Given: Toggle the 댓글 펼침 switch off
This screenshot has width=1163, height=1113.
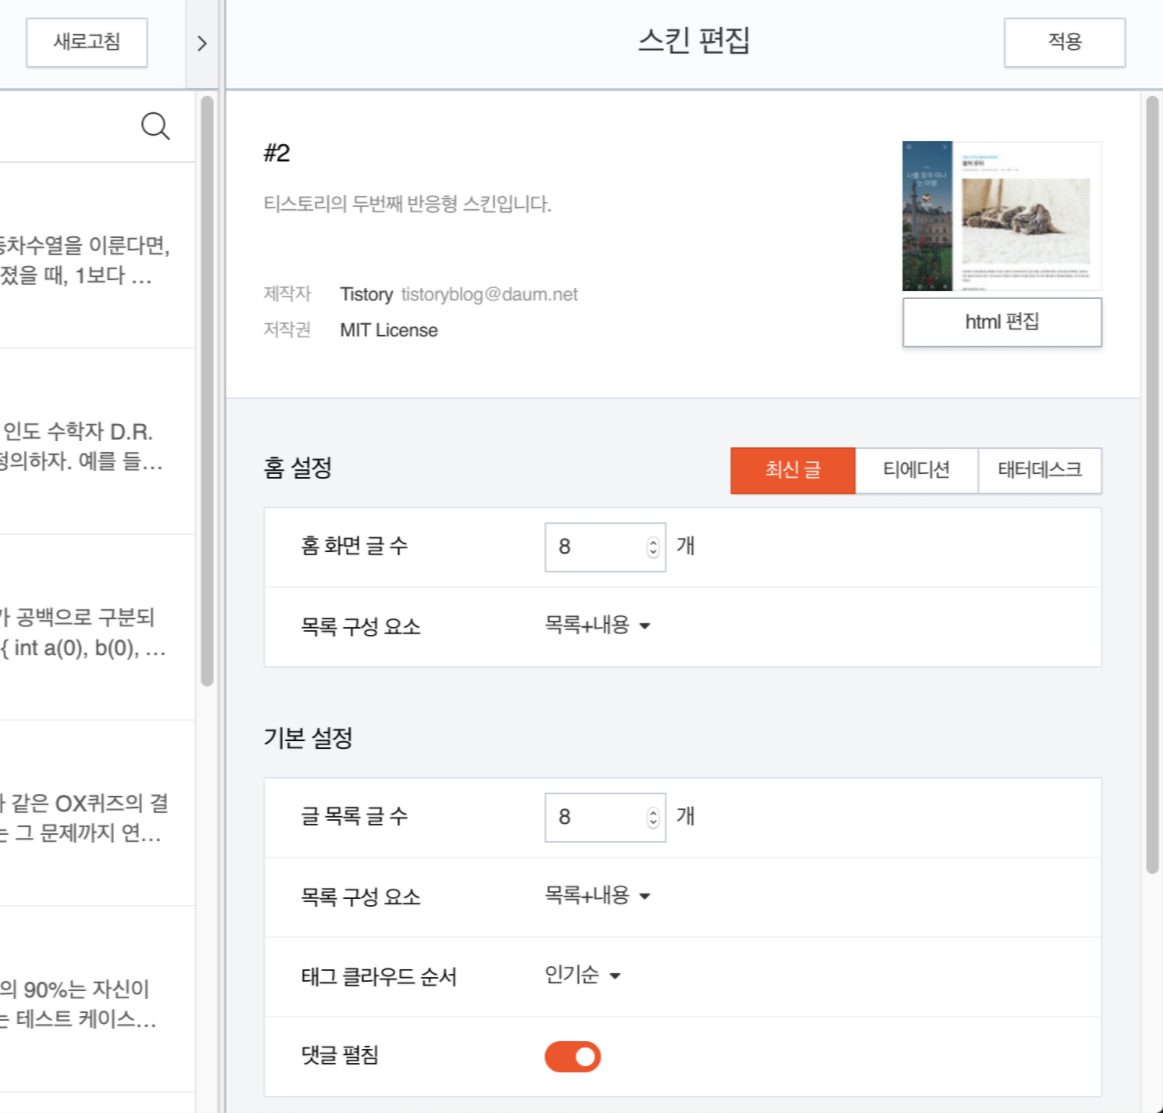Looking at the screenshot, I should [573, 1057].
